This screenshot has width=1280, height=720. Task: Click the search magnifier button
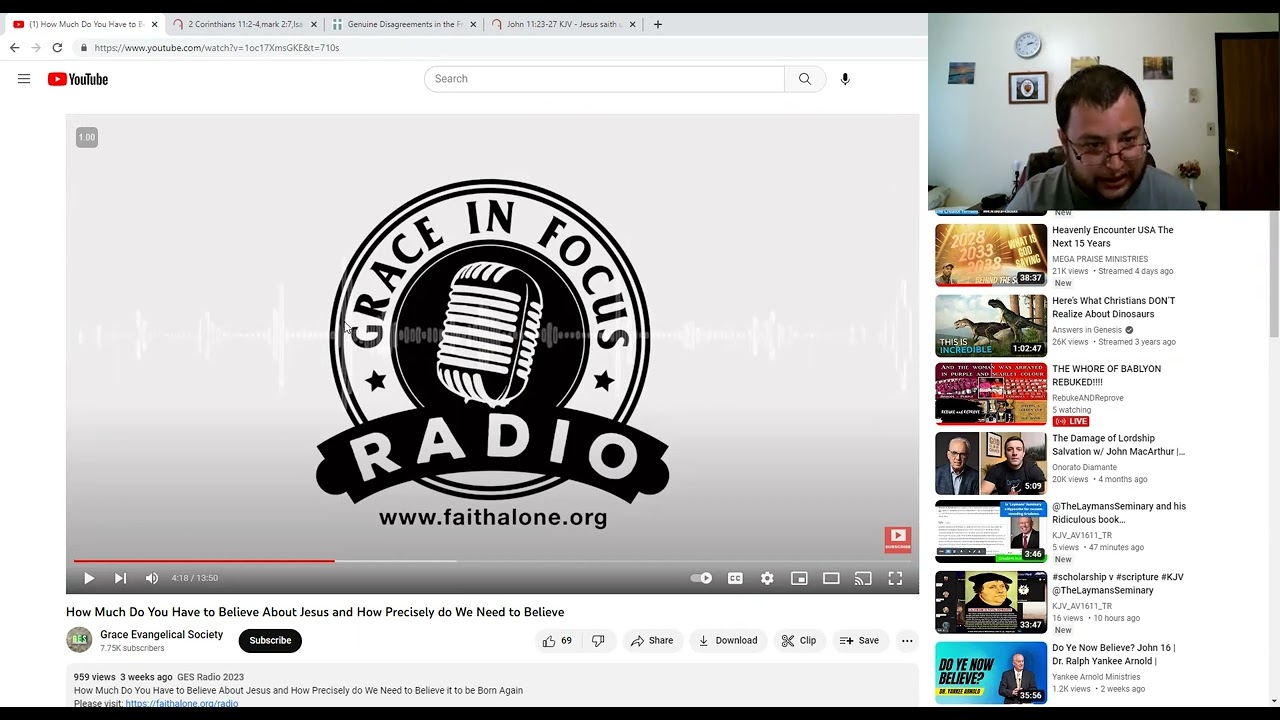pyautogui.click(x=805, y=79)
